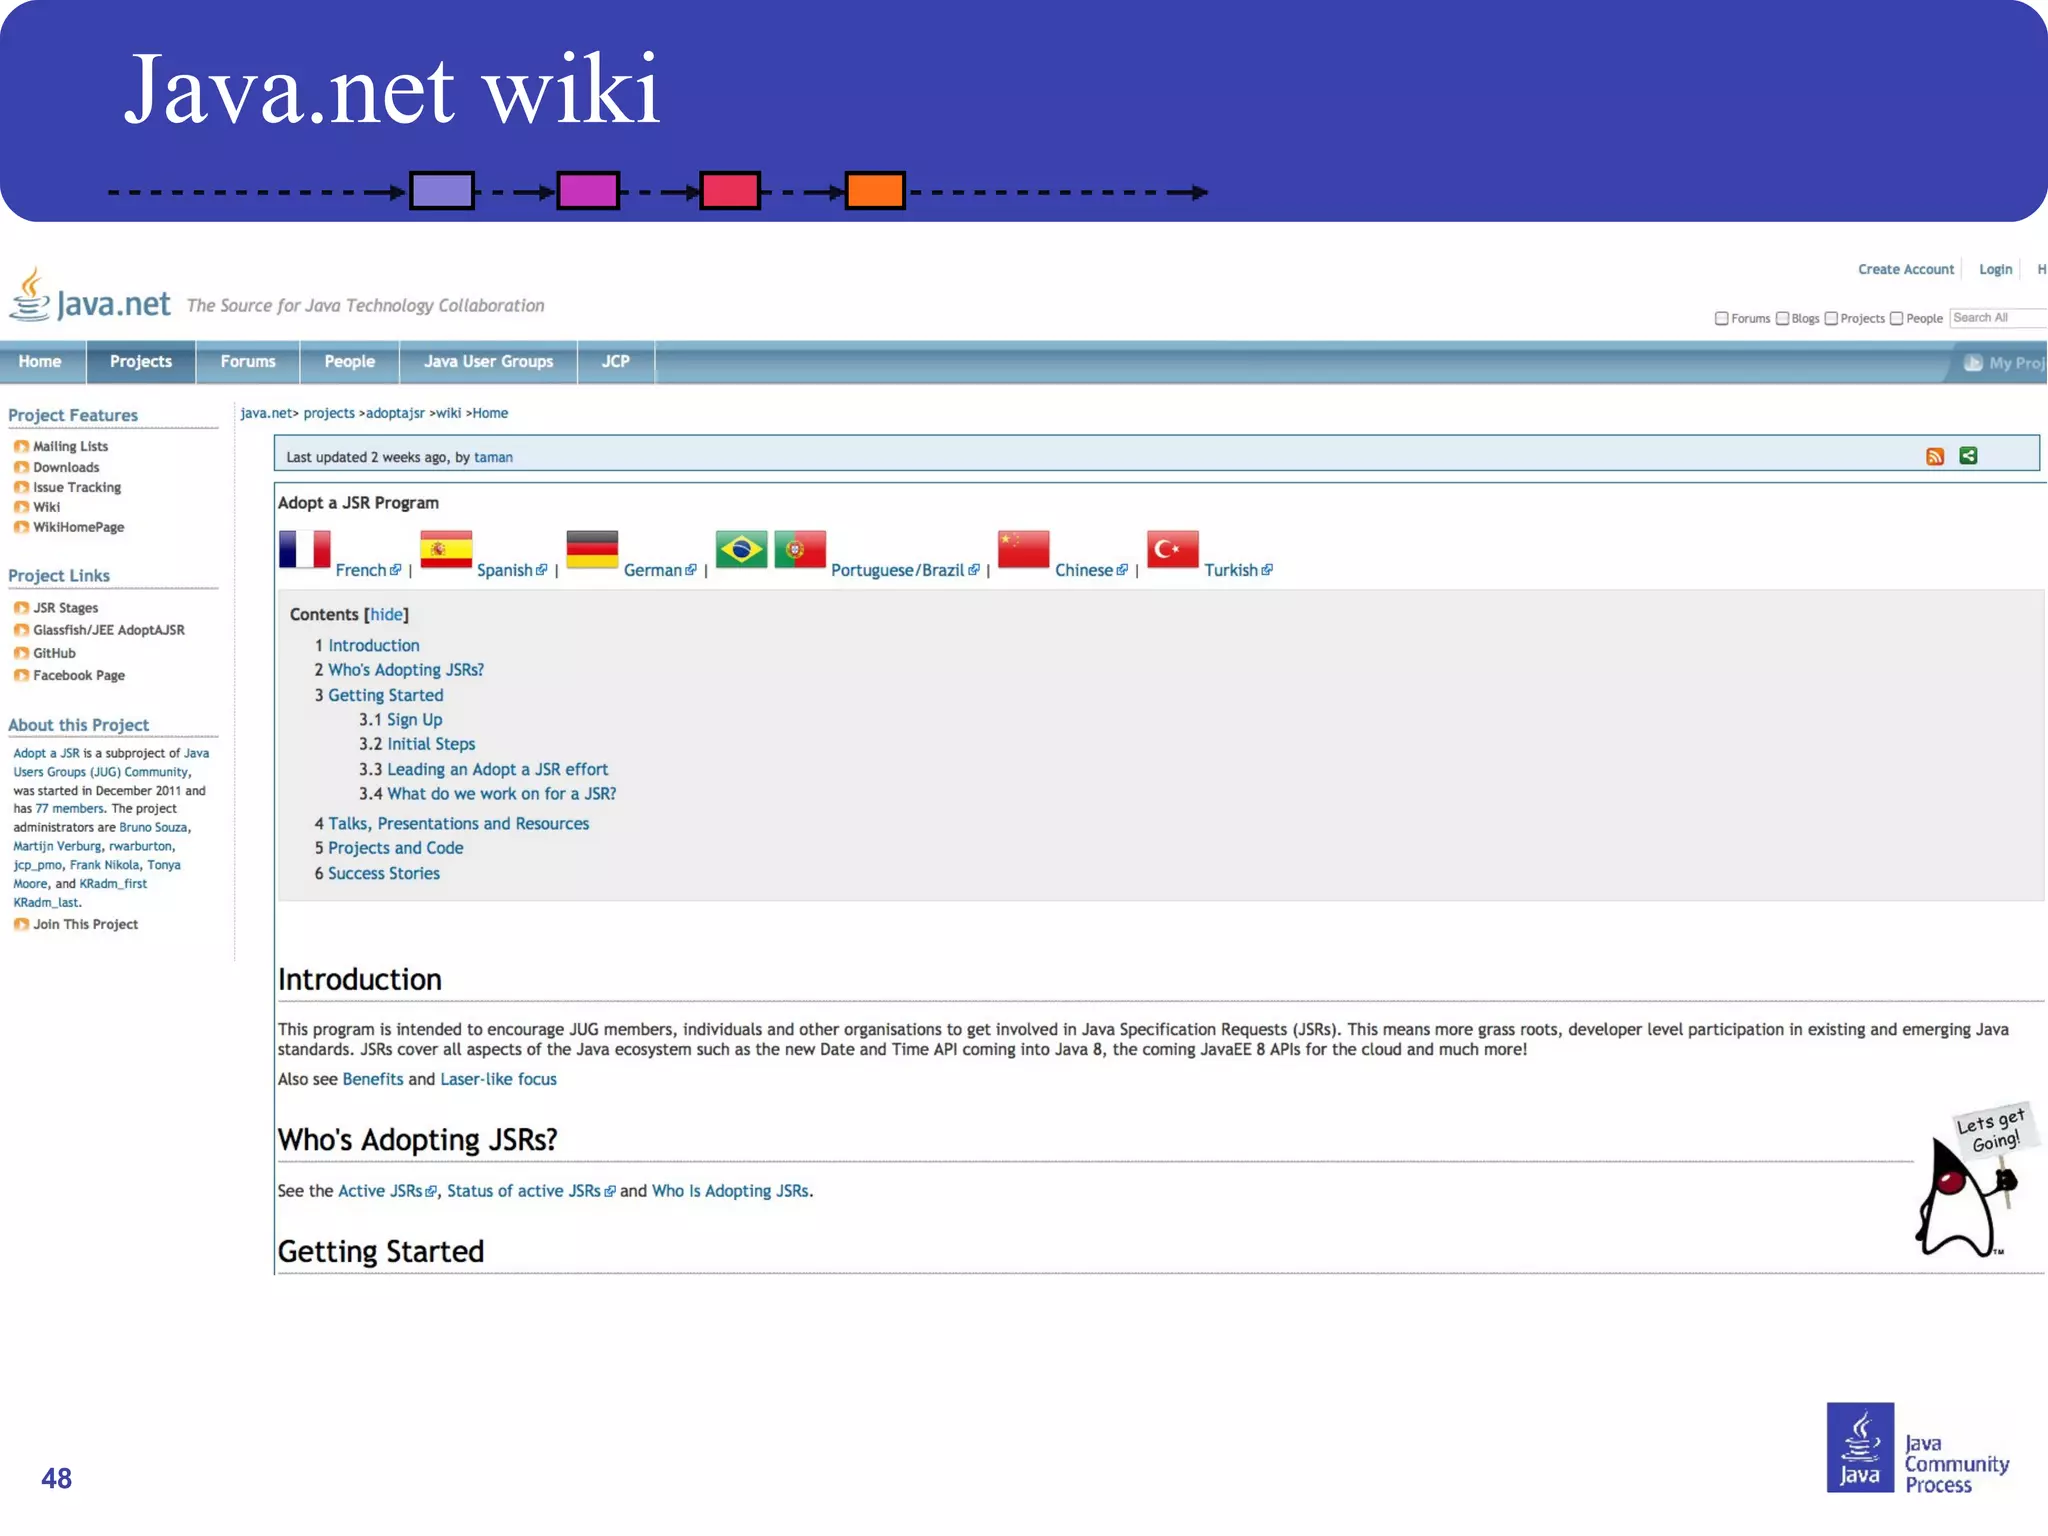Click the Search All input field

coord(1999,318)
